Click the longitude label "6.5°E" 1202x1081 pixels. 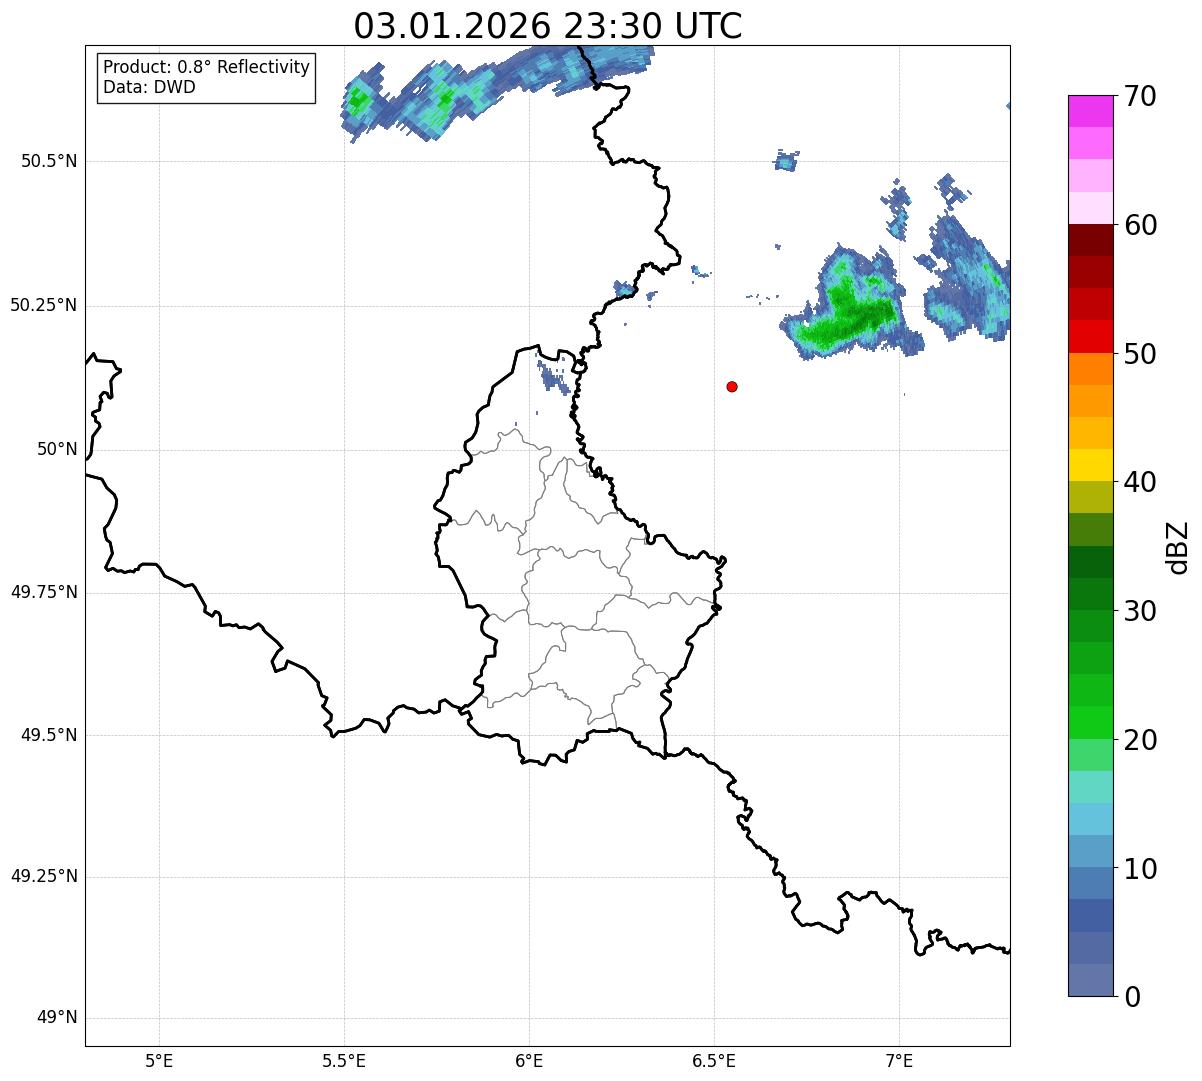(714, 1060)
